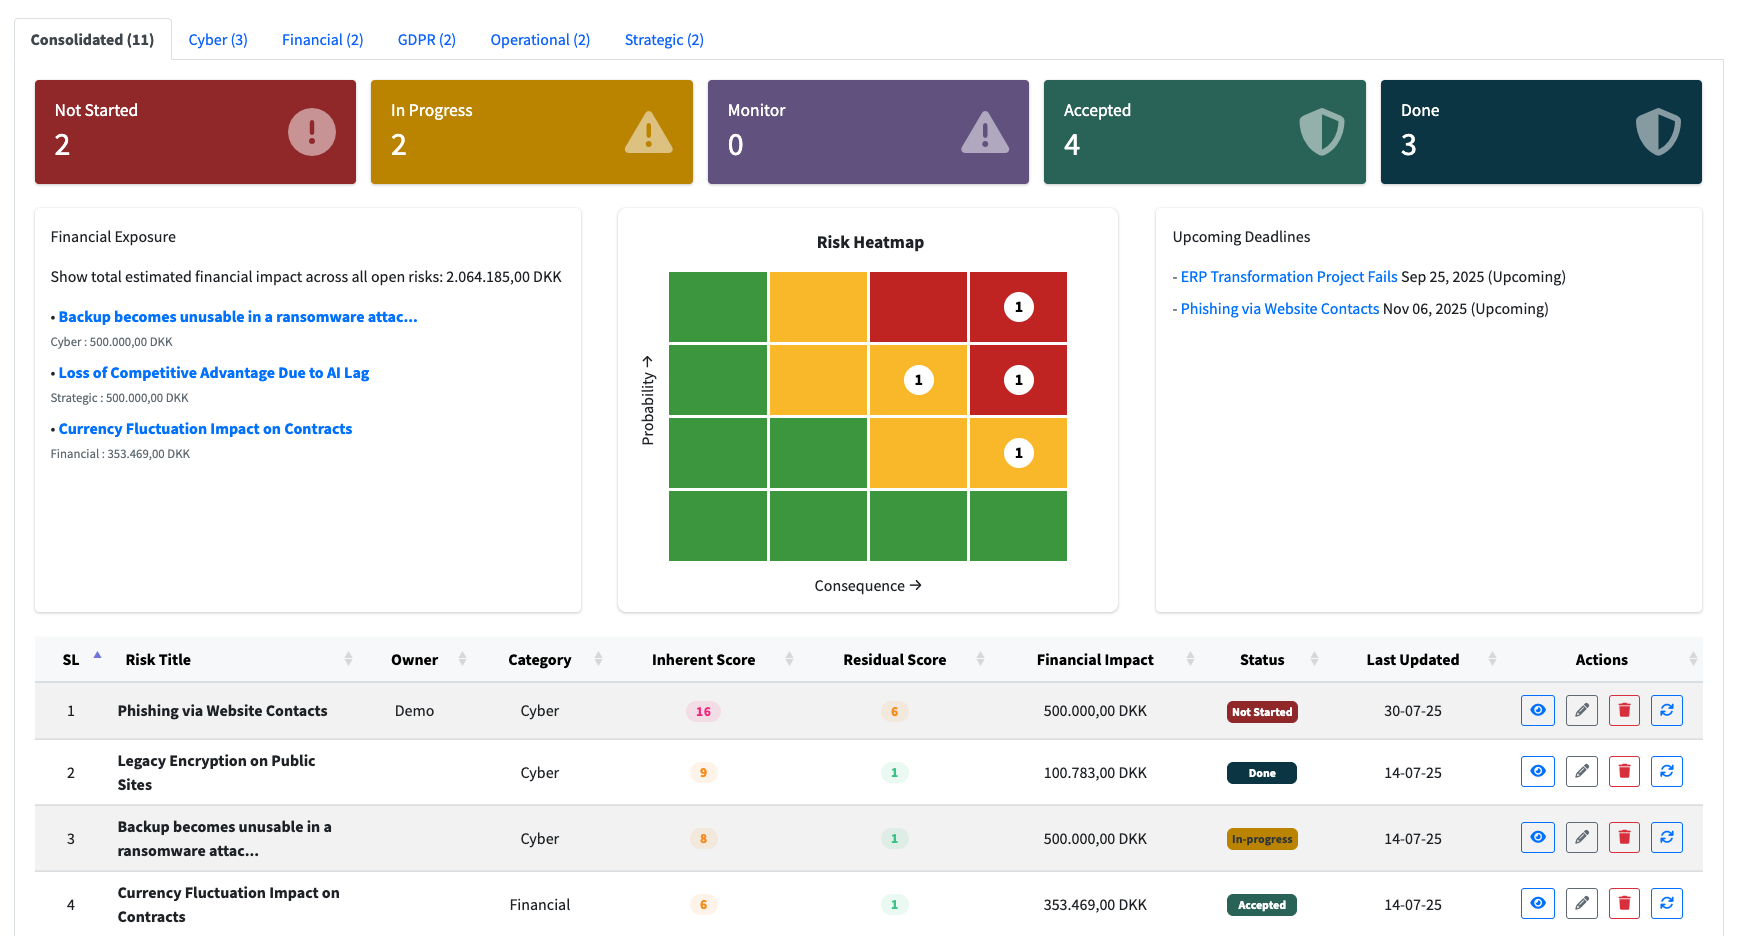Click the alert icon on the Not Started card
1739x936 pixels.
click(x=310, y=130)
